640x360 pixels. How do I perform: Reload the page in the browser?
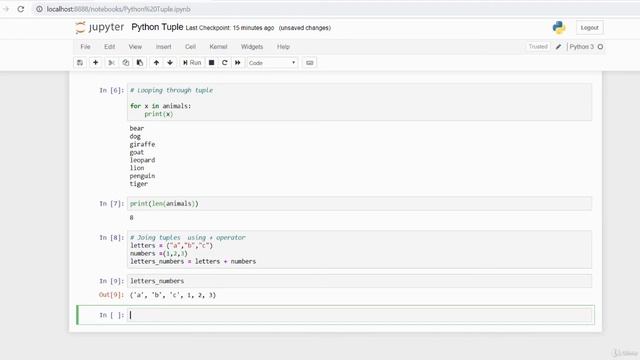[x=21, y=9]
